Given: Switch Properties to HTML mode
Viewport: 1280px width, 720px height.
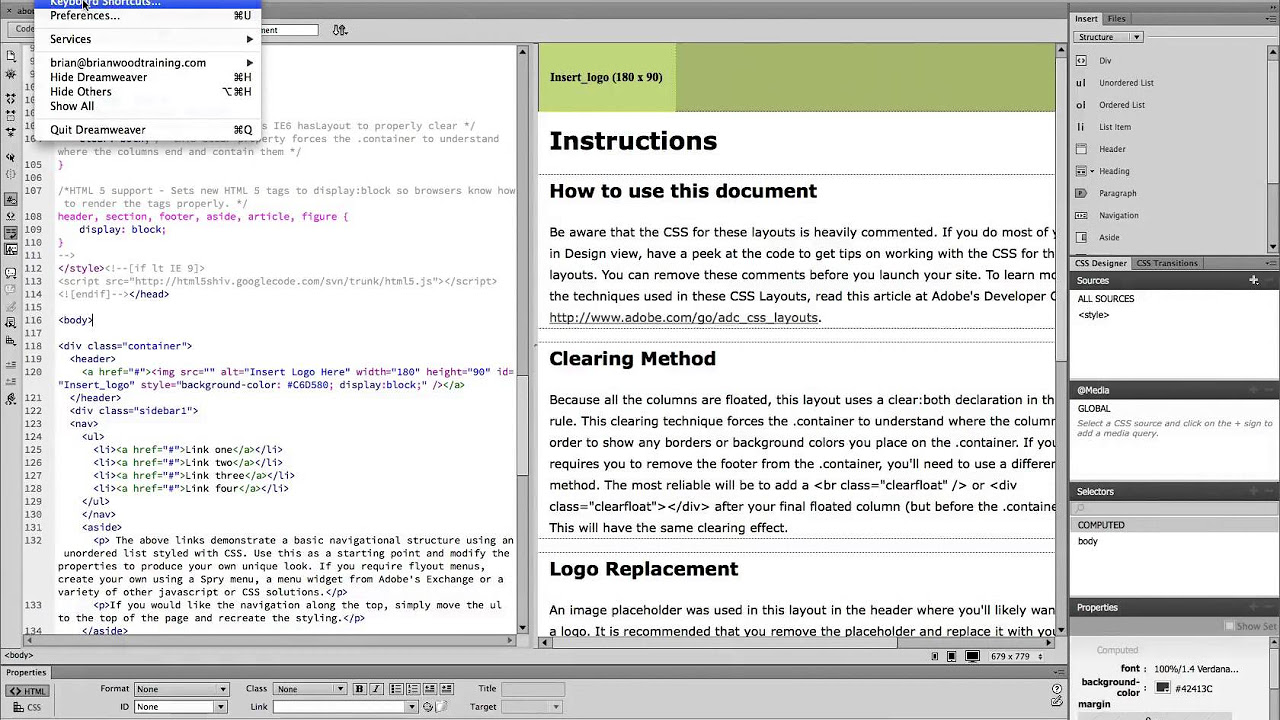Looking at the screenshot, I should [x=28, y=690].
